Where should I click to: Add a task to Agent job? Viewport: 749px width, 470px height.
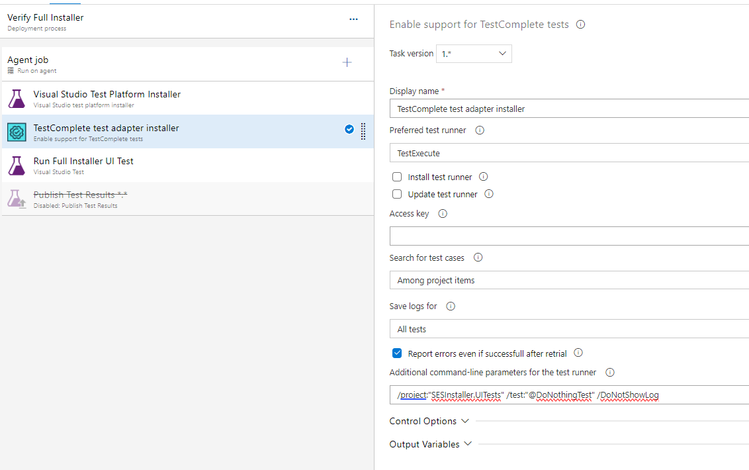(x=347, y=62)
